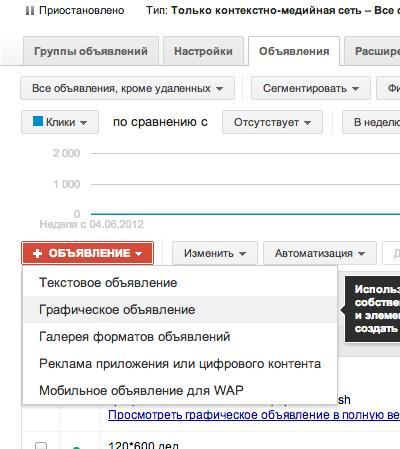Click the pause icon next to Приостановлено
This screenshot has height=449, width=400.
click(30, 11)
